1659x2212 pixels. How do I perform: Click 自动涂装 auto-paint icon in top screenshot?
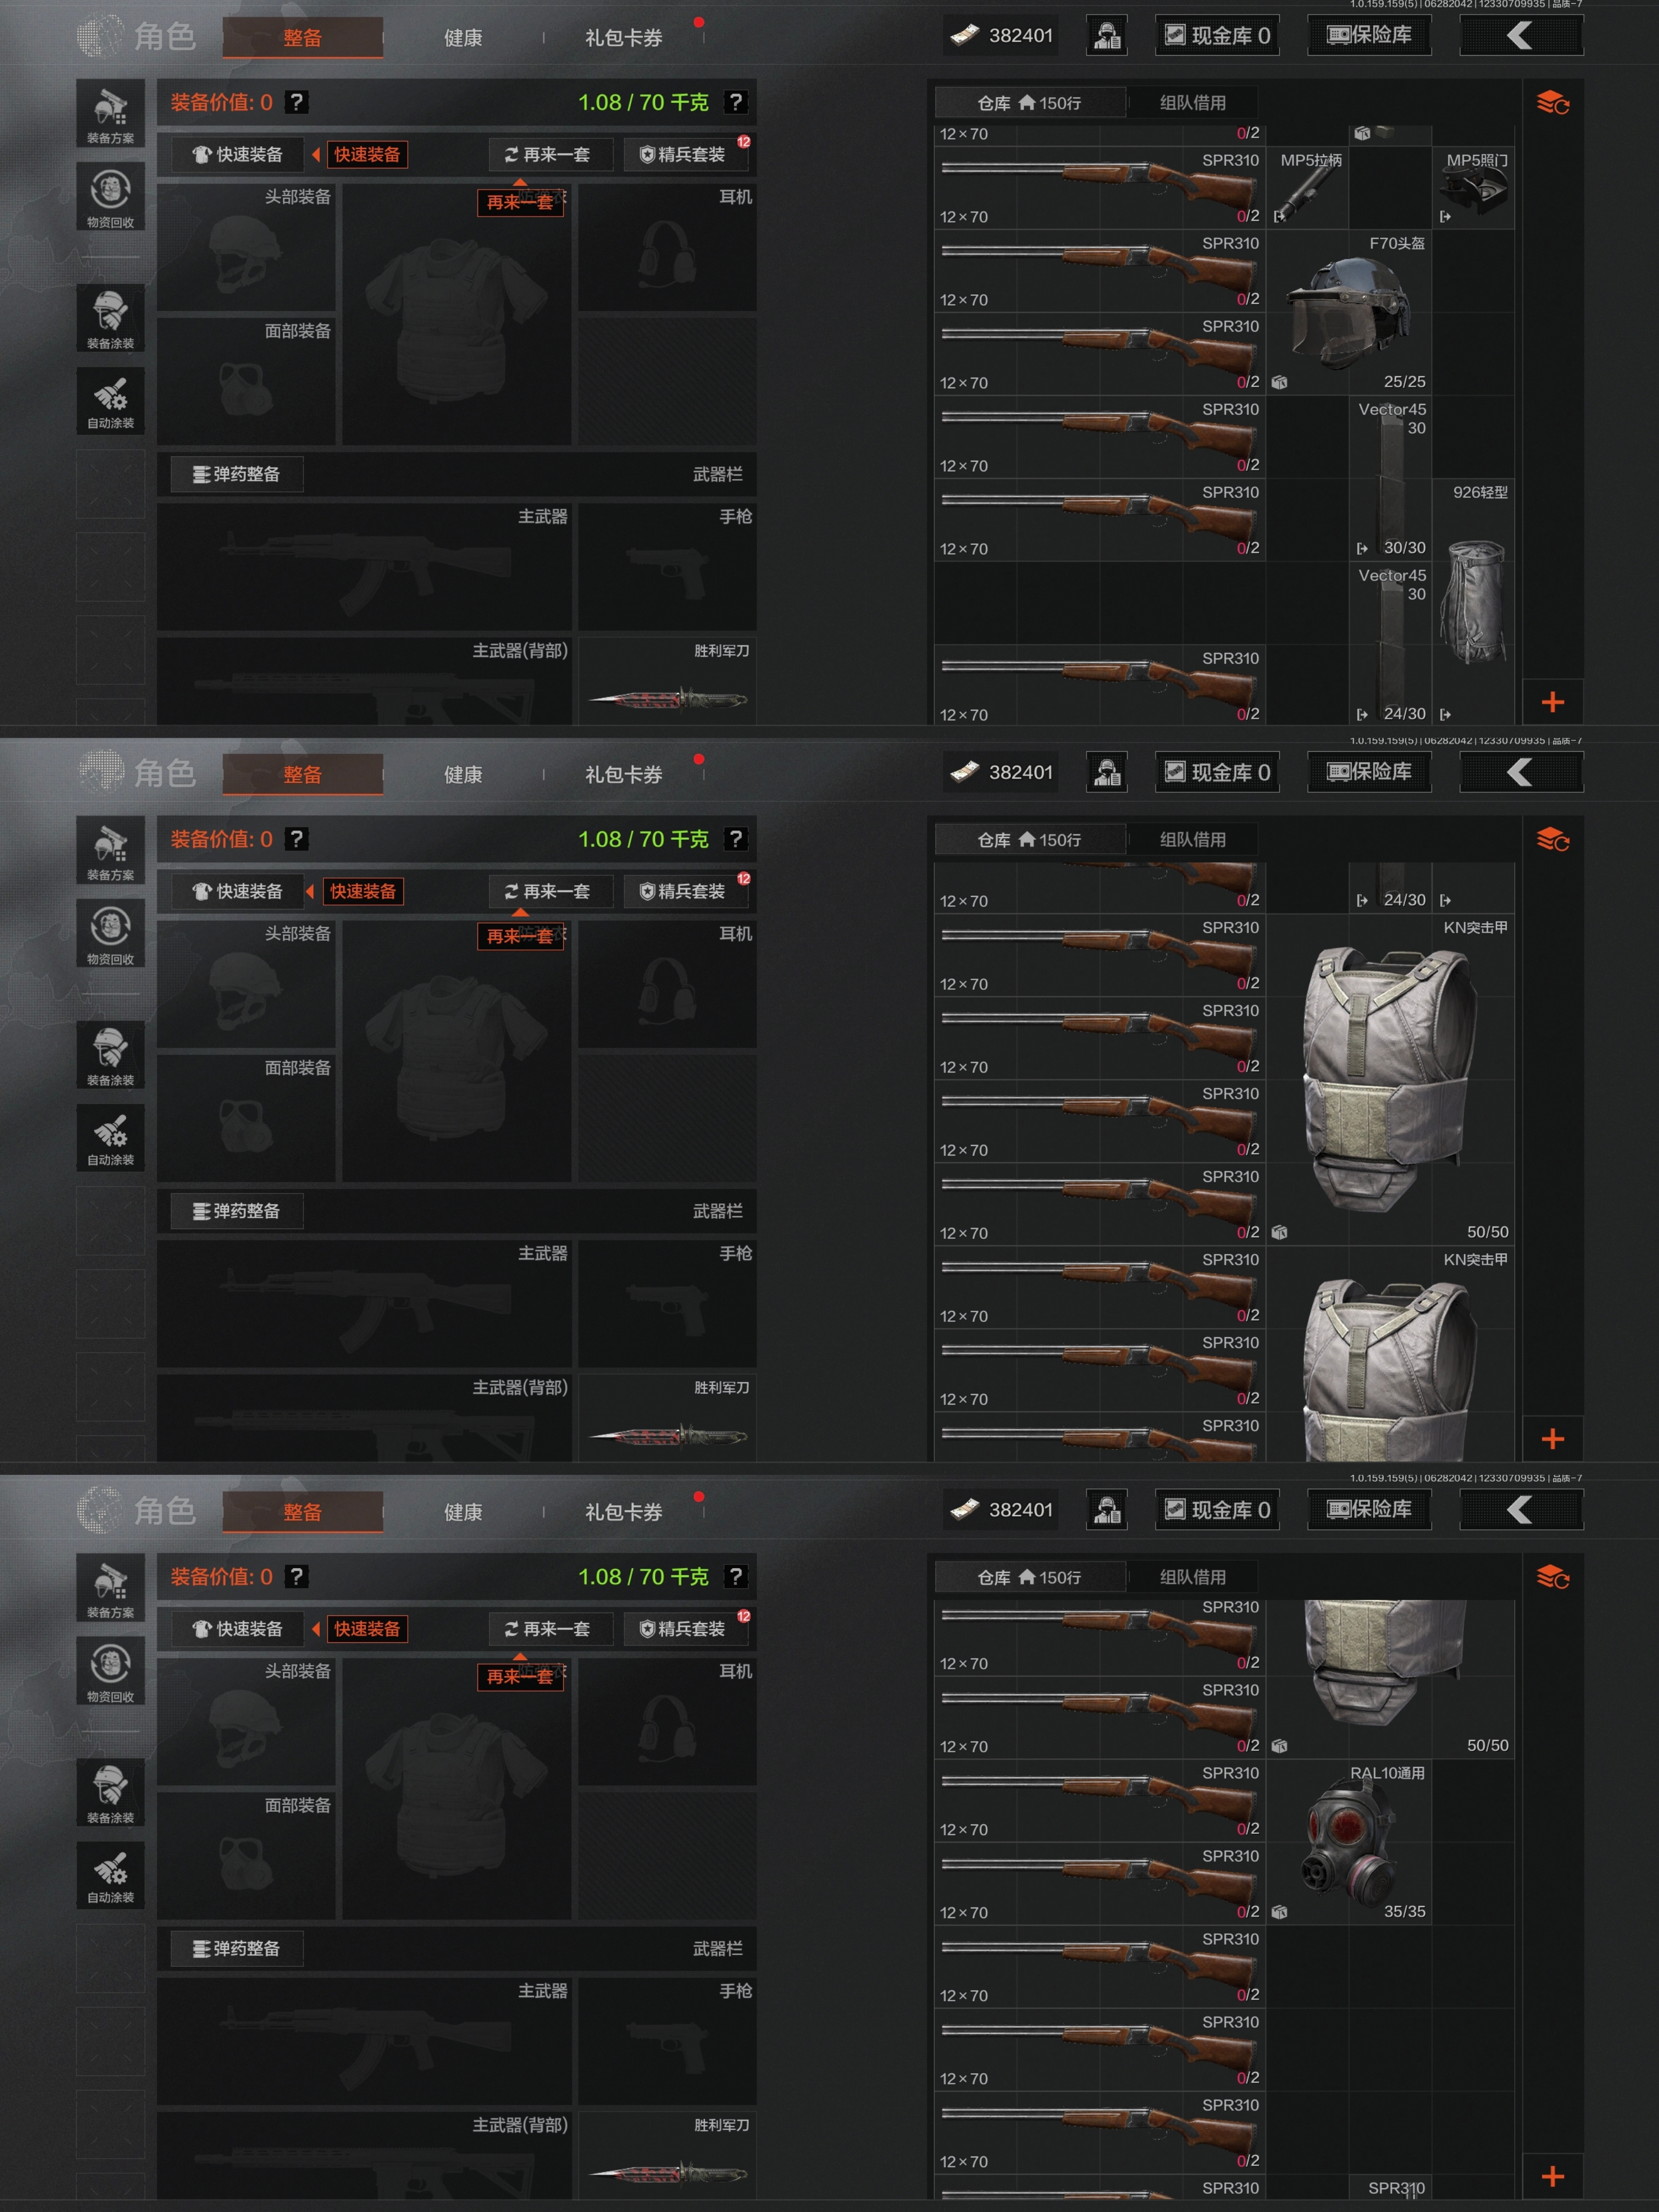[110, 401]
